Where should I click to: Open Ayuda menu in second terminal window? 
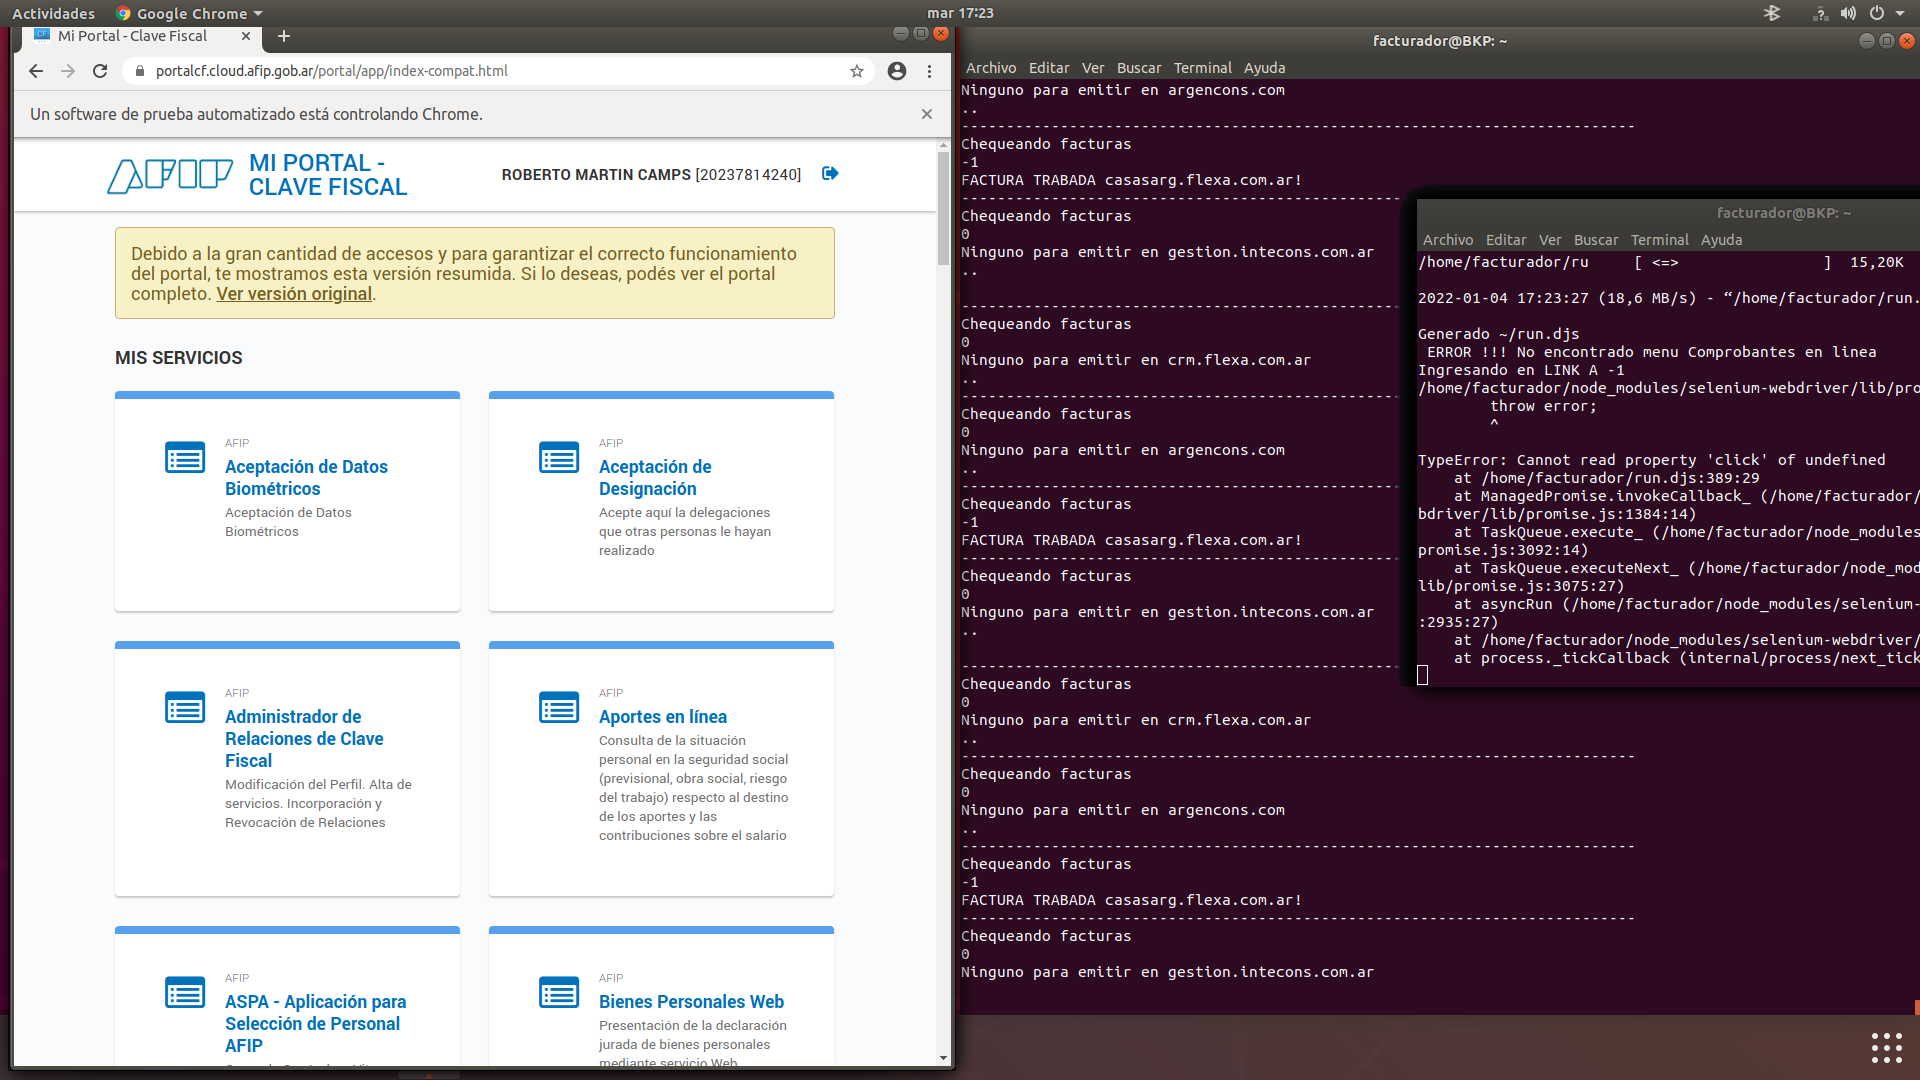point(1722,240)
